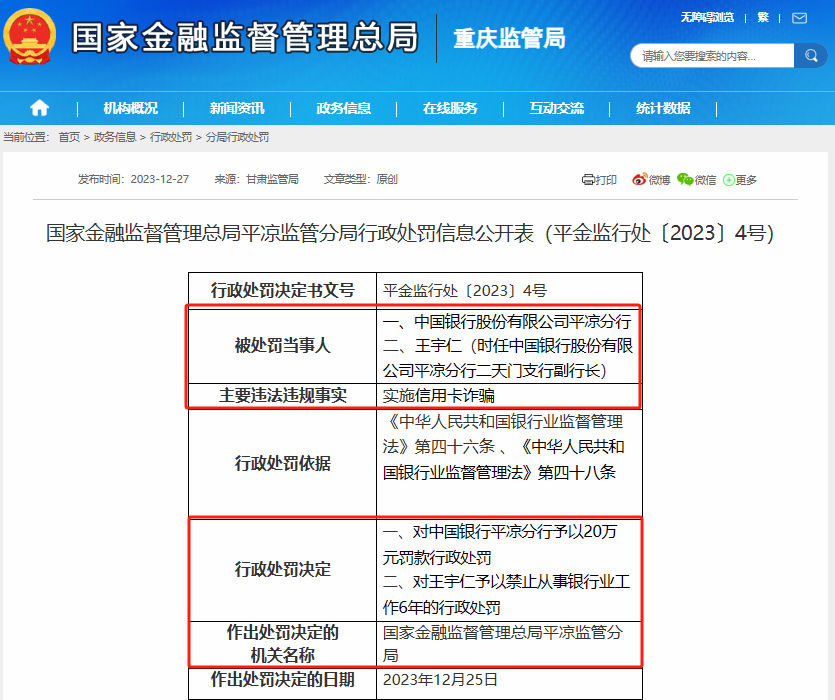The width and height of the screenshot is (835, 700).
Task: Click the 首页 breadcrumb link
Action: point(69,137)
